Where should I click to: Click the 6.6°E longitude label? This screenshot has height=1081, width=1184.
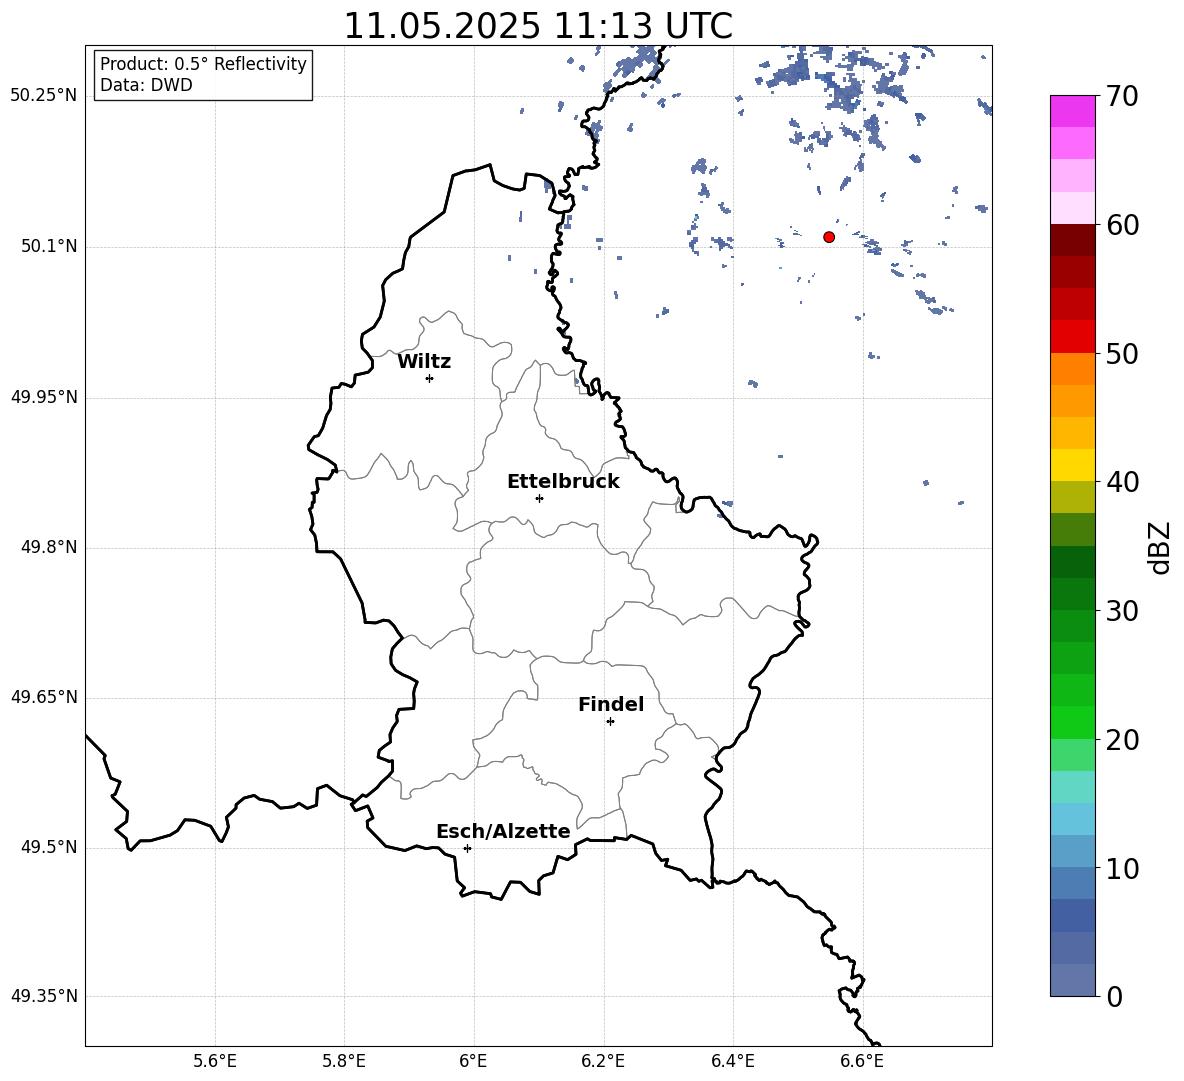(862, 1061)
